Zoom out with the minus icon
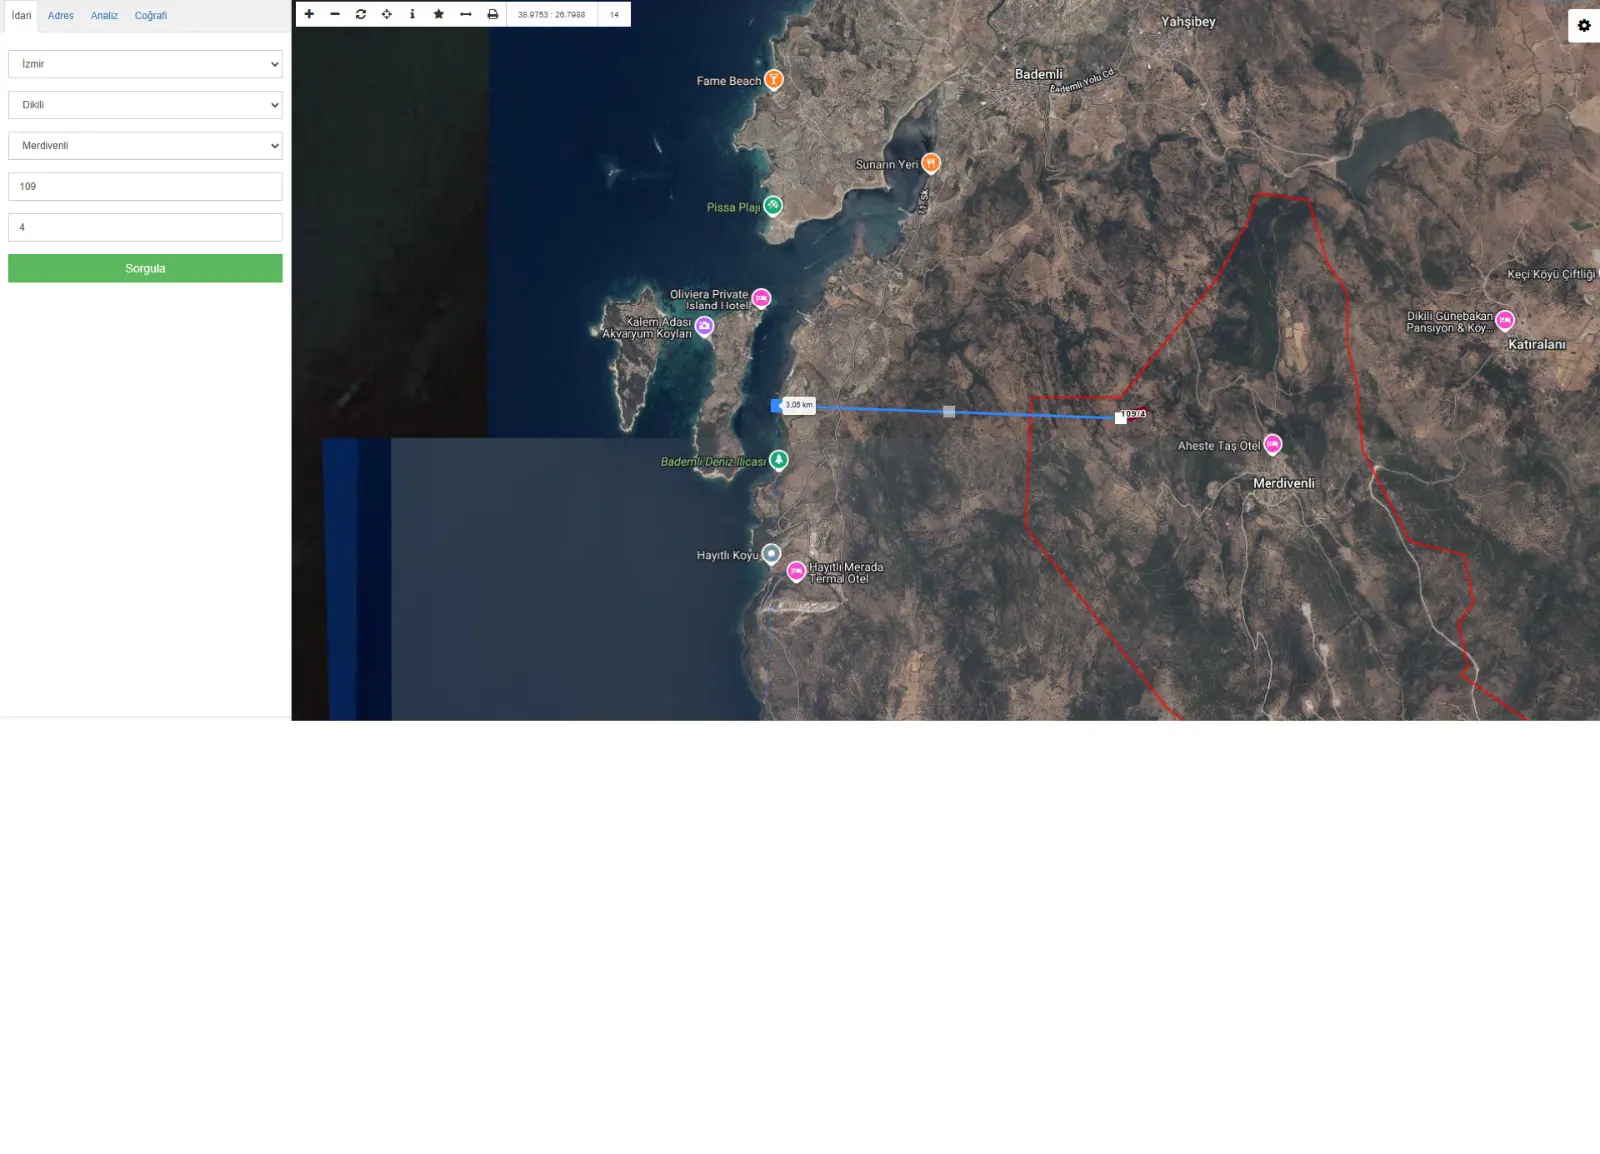The image size is (1600, 1154). pyautogui.click(x=335, y=14)
